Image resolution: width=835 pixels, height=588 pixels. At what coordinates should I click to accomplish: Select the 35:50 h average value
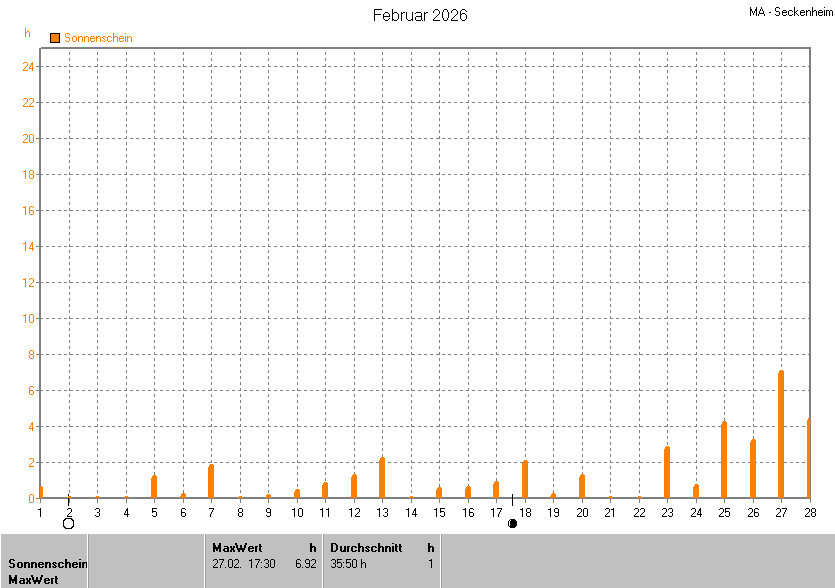pos(349,563)
